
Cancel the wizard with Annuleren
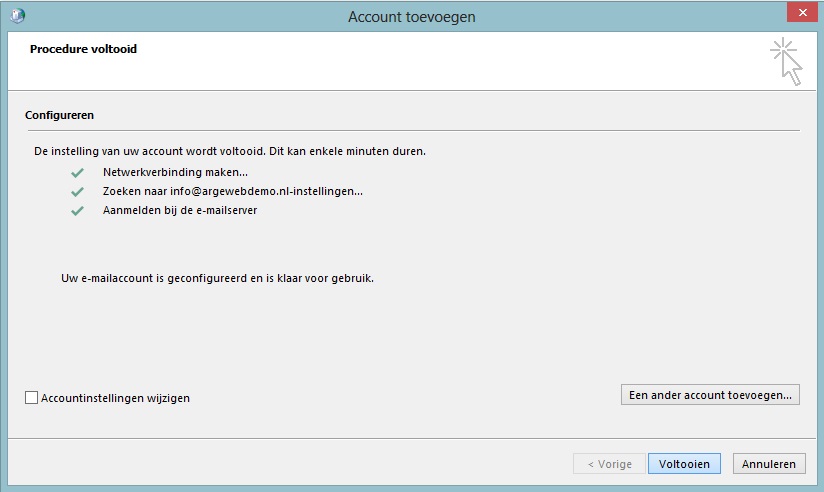[769, 464]
